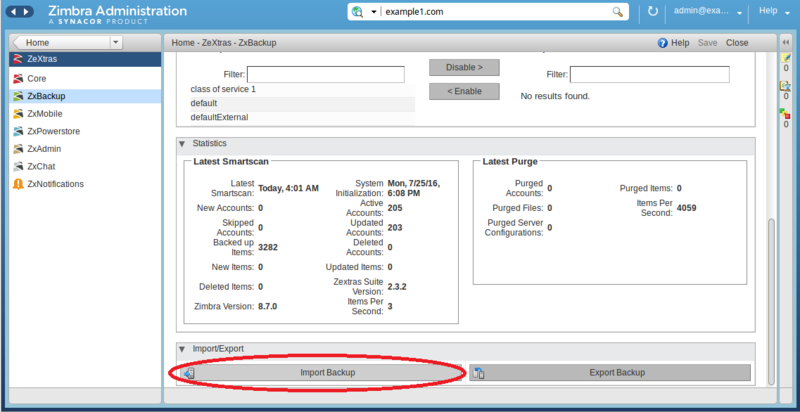
Task: Click Save in the page toolbar
Action: (708, 43)
